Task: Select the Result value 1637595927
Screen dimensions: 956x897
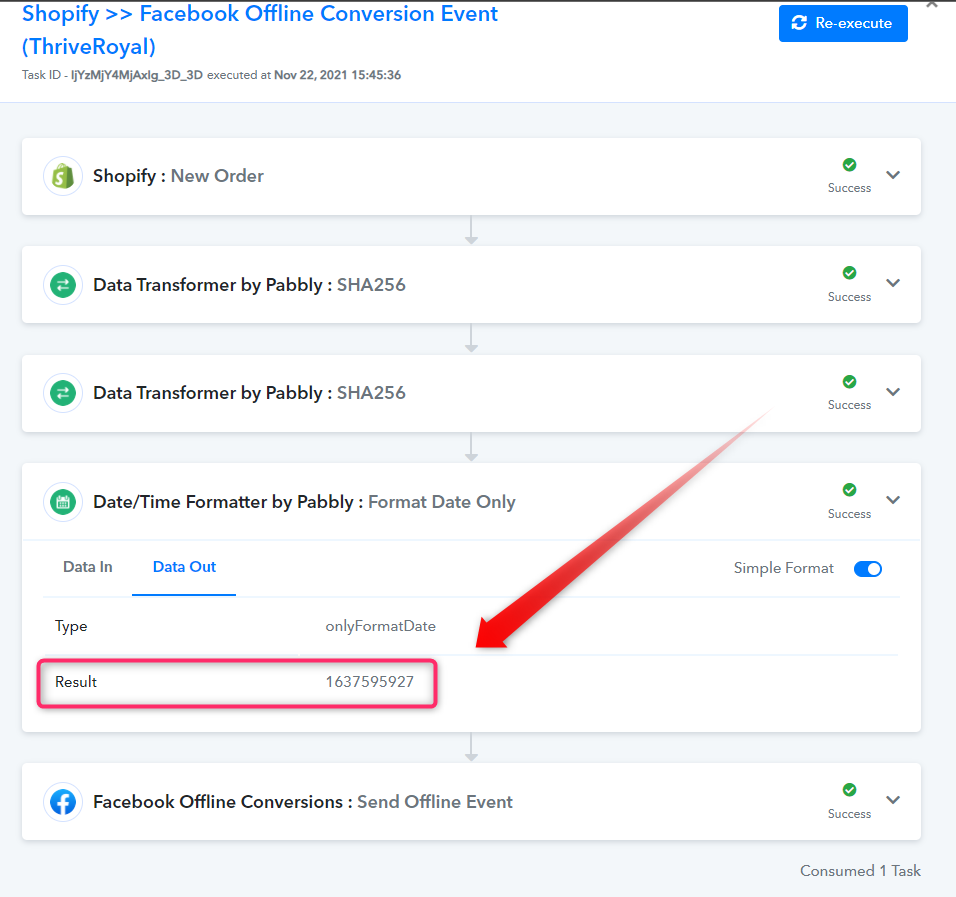Action: click(x=369, y=682)
